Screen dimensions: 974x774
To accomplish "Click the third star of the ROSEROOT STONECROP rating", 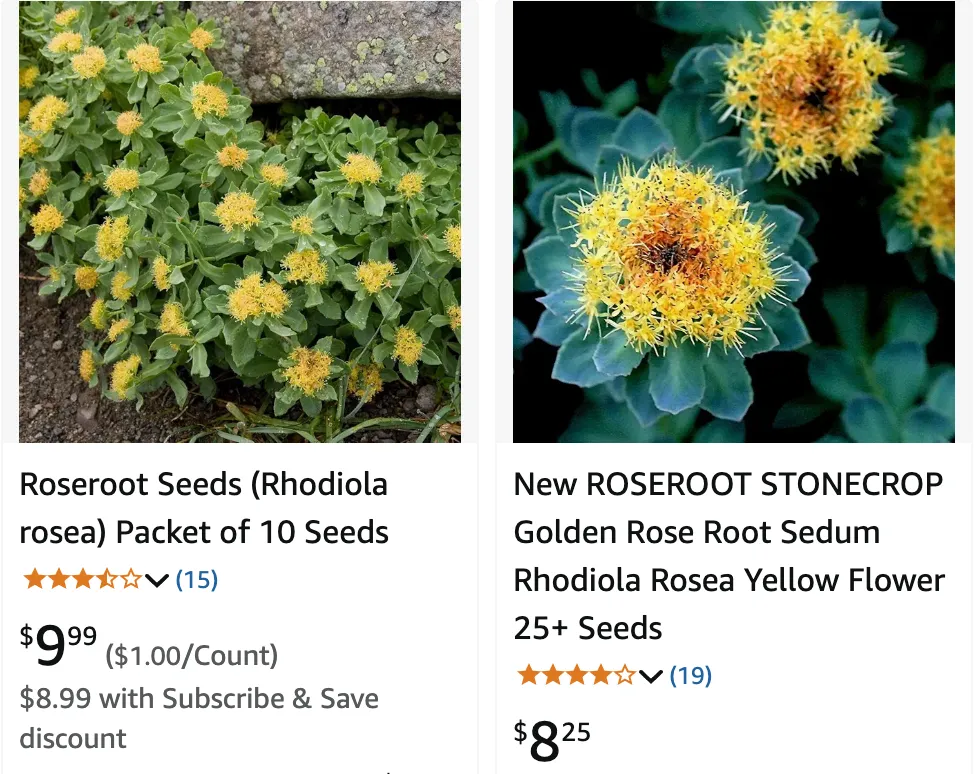I will 577,675.
